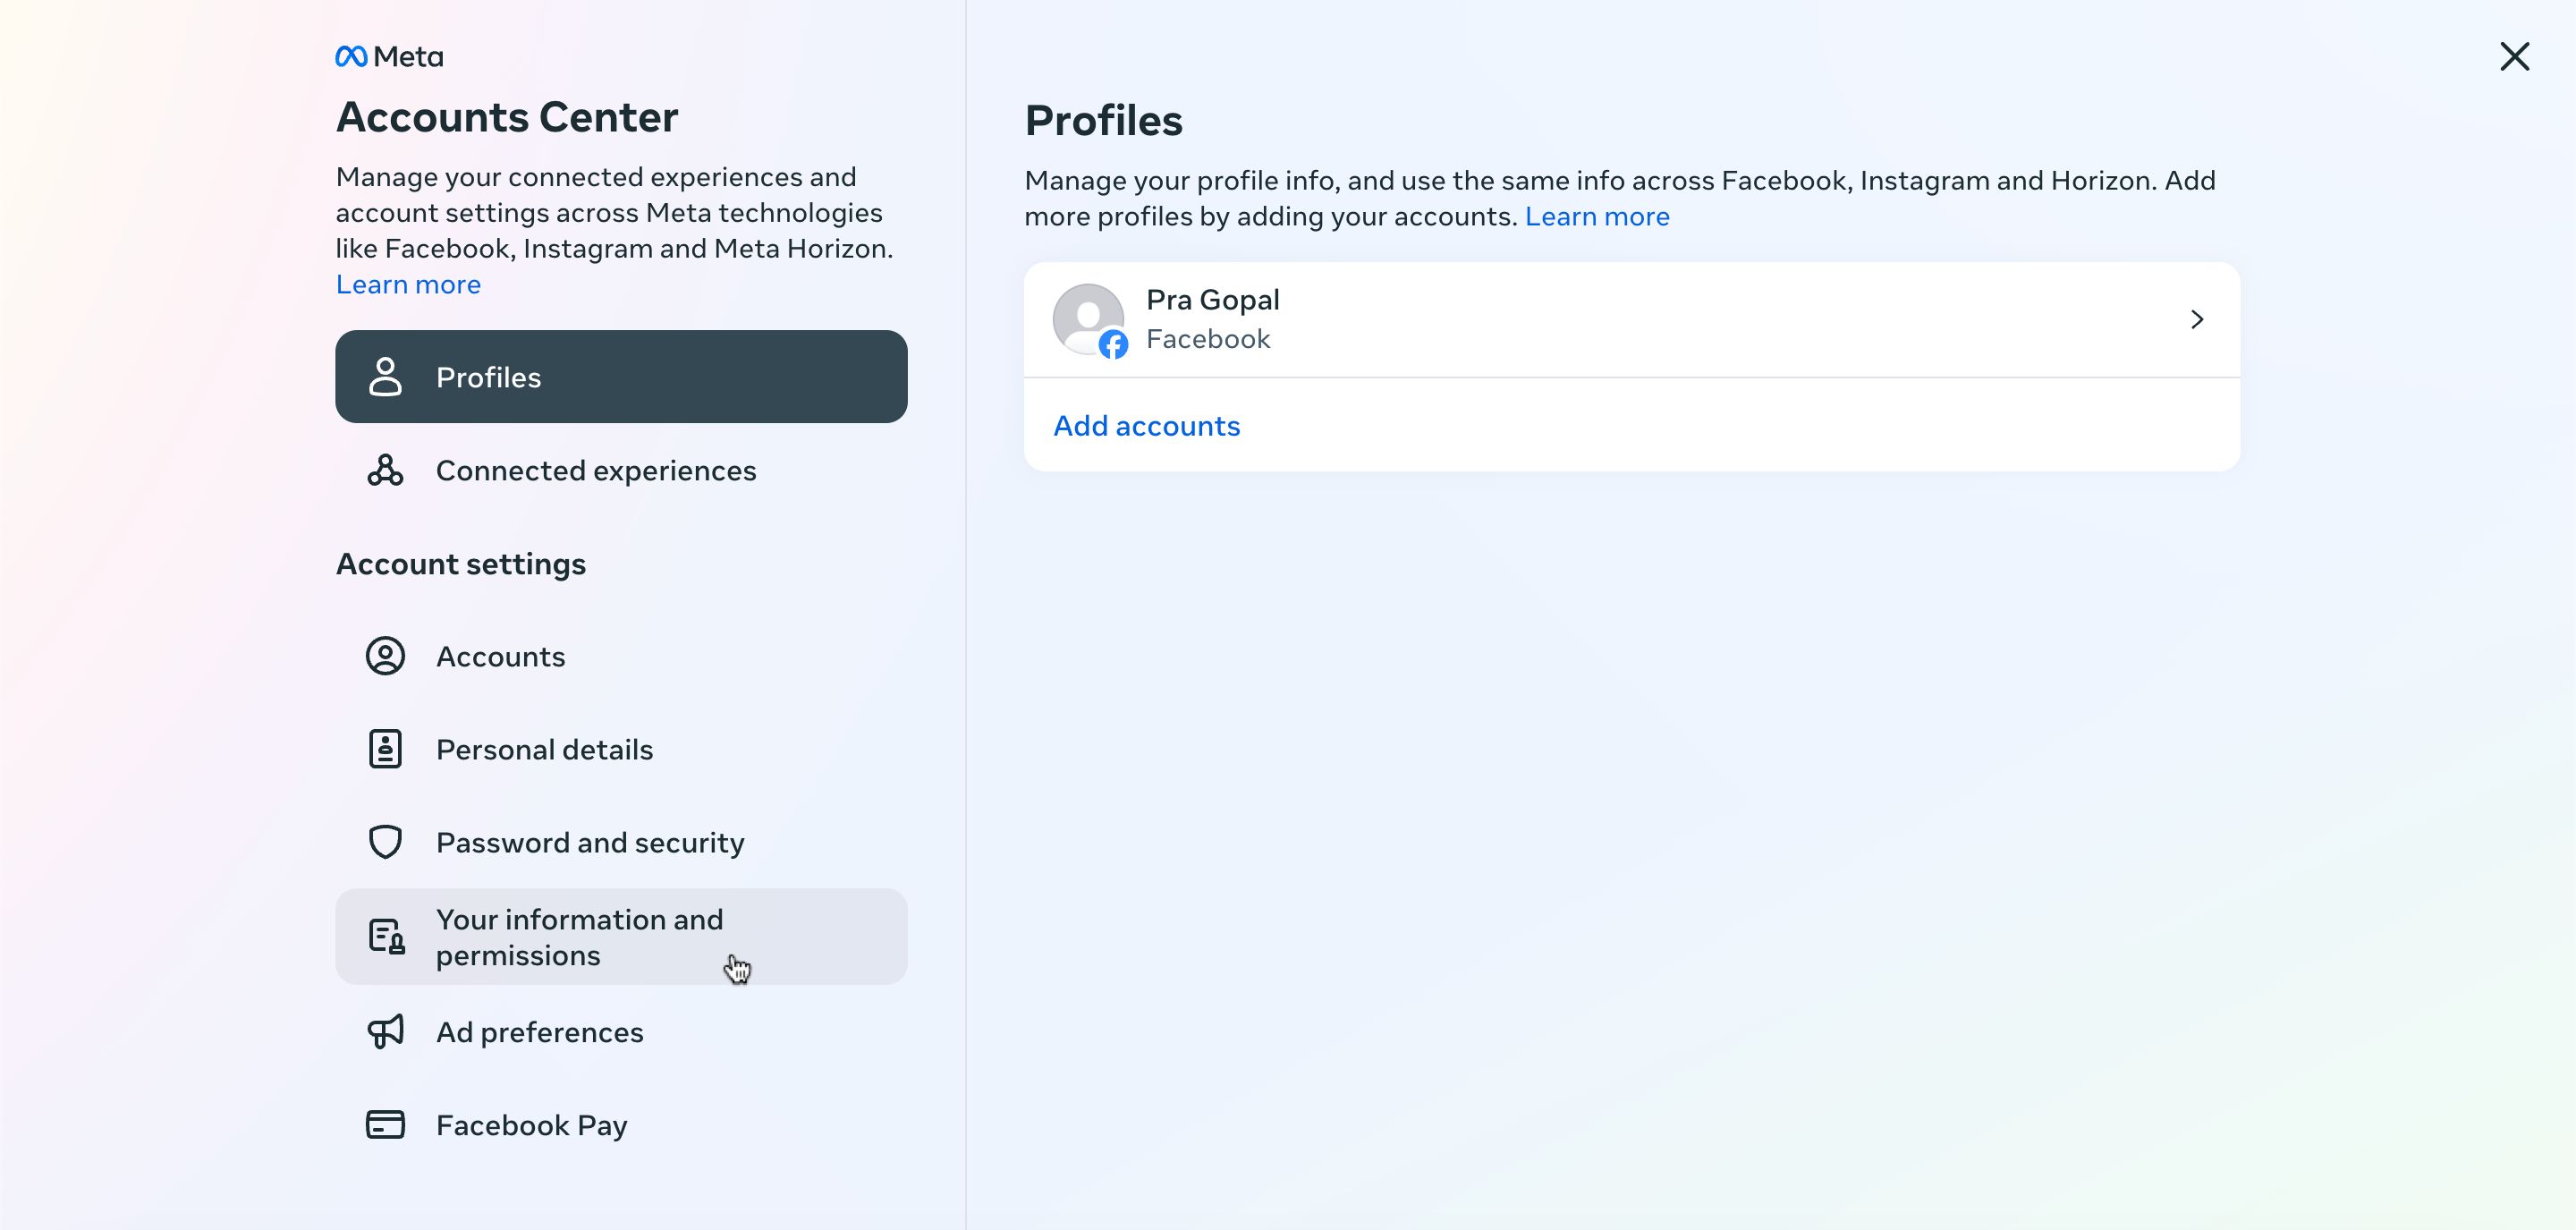2576x1230 pixels.
Task: Select the Accounts circle icon
Action: pyautogui.click(x=385, y=656)
